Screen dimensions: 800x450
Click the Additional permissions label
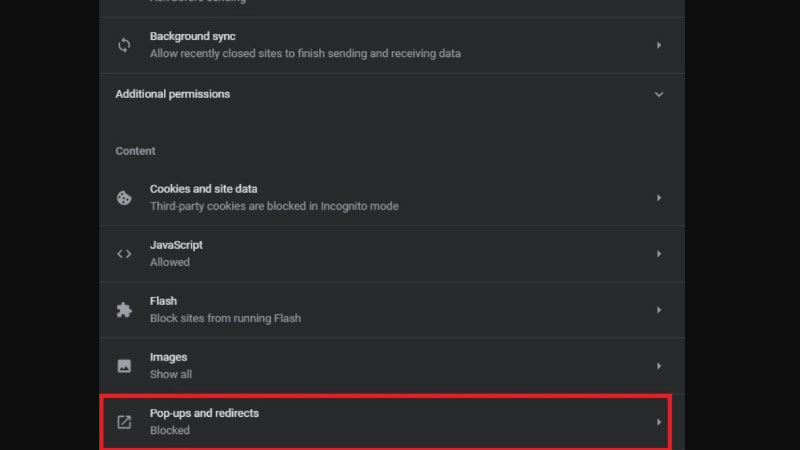click(x=172, y=94)
